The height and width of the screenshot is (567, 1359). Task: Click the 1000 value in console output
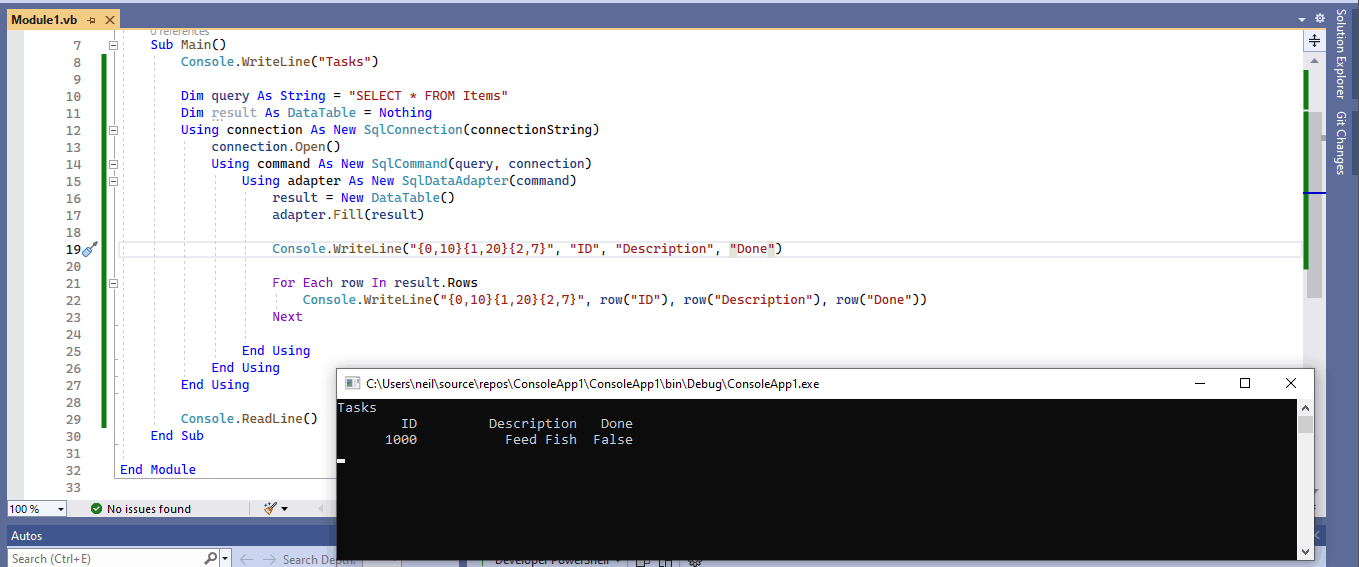tap(401, 440)
